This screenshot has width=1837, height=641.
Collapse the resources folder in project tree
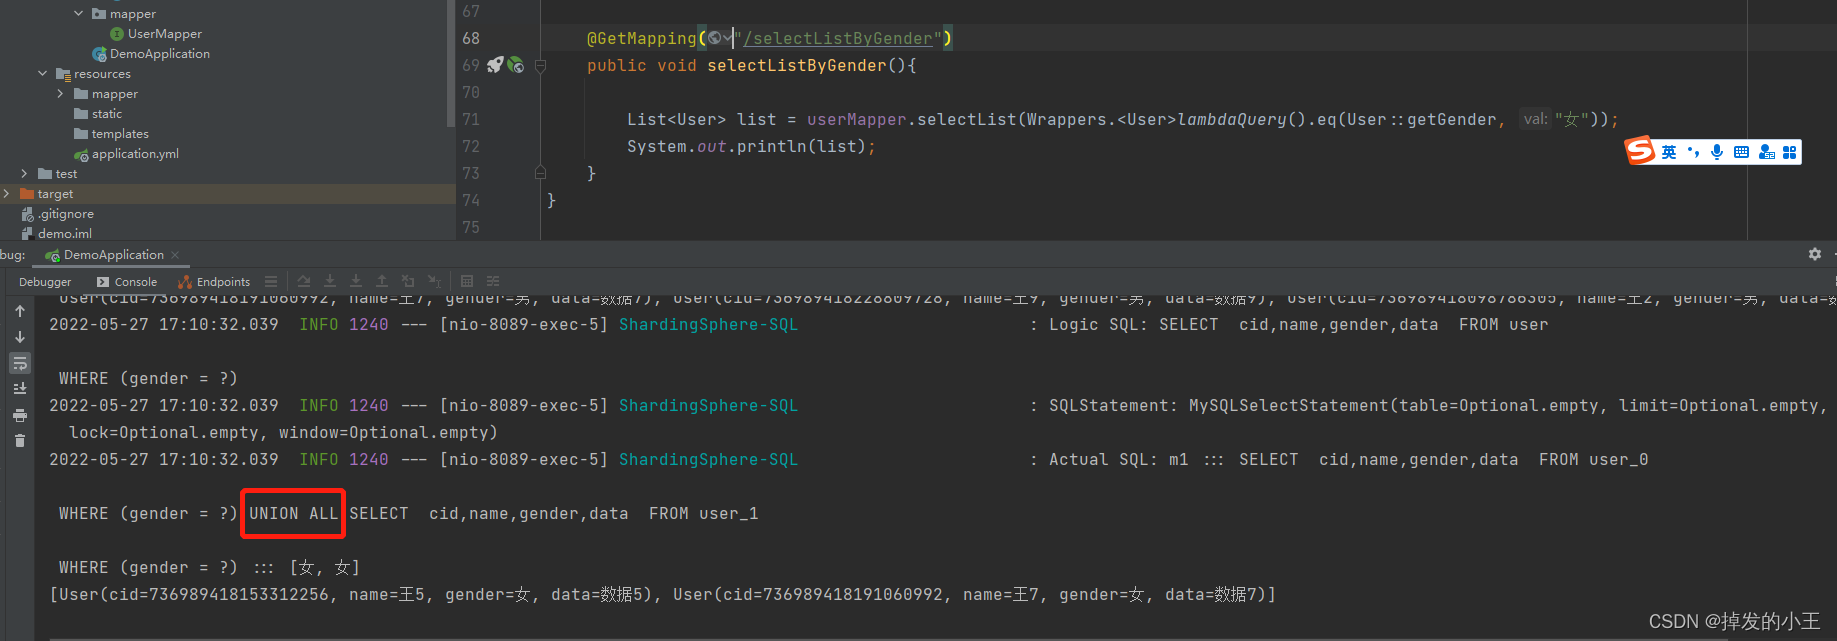coord(42,73)
